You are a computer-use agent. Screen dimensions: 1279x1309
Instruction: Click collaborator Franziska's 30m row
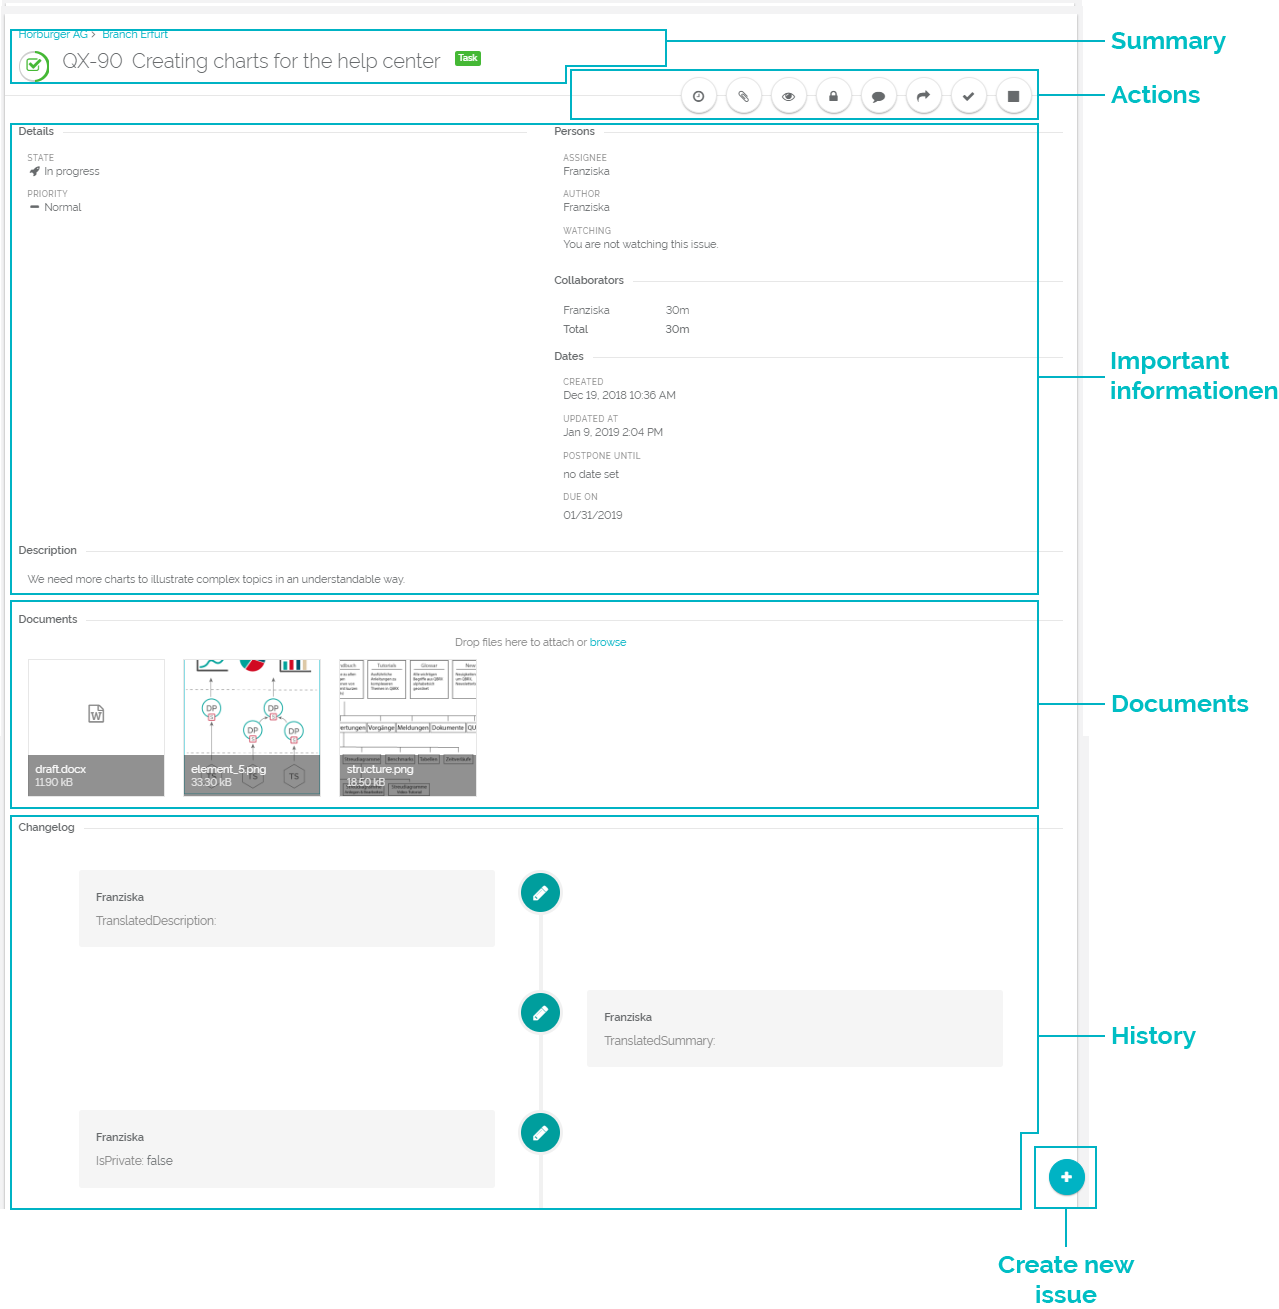[626, 310]
